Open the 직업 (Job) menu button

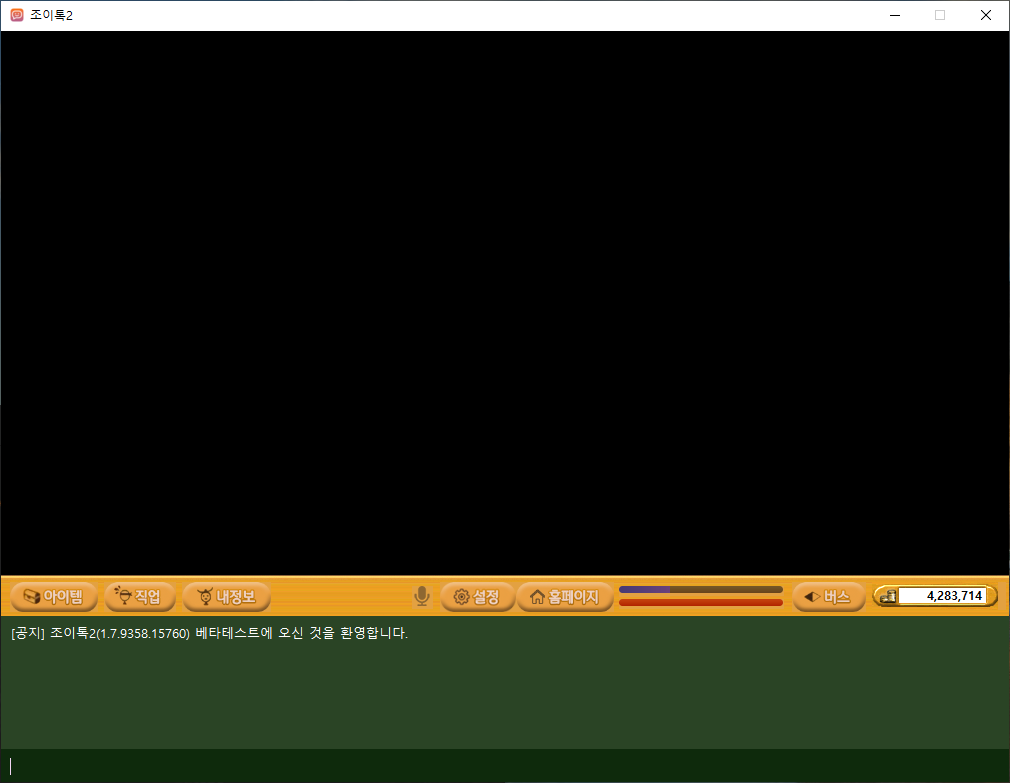pos(140,597)
